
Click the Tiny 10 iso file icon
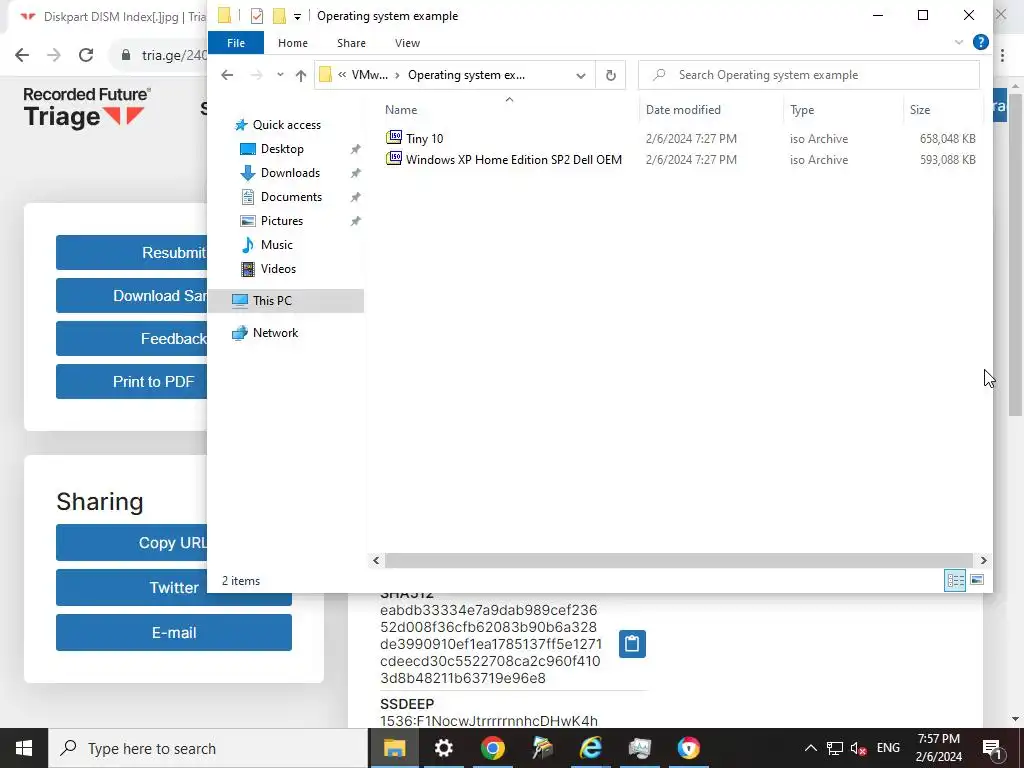pyautogui.click(x=394, y=138)
